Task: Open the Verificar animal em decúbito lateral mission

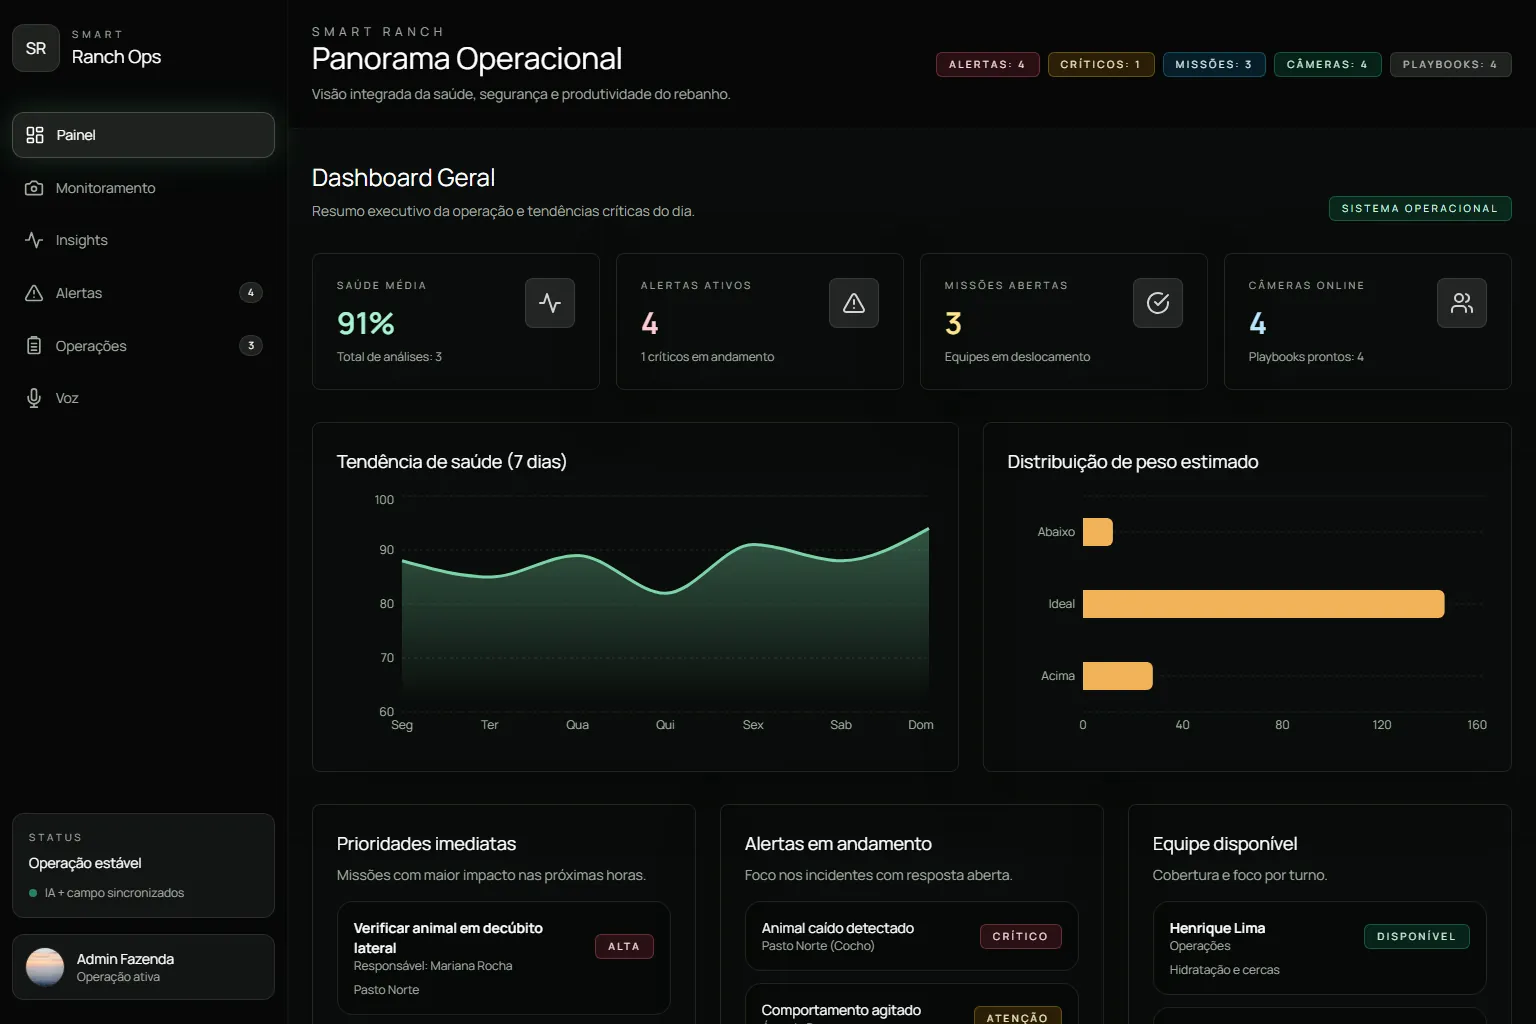Action: (x=503, y=958)
